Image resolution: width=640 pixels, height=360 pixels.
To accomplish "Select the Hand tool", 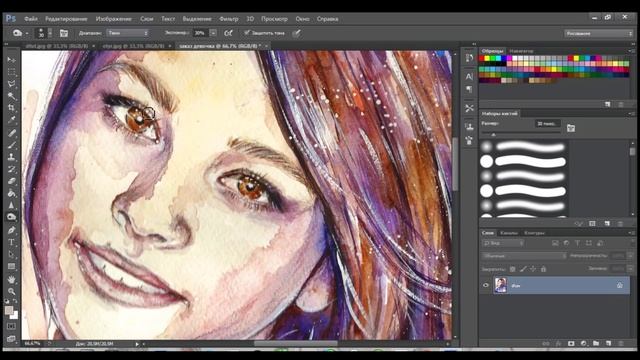I will click(x=11, y=280).
